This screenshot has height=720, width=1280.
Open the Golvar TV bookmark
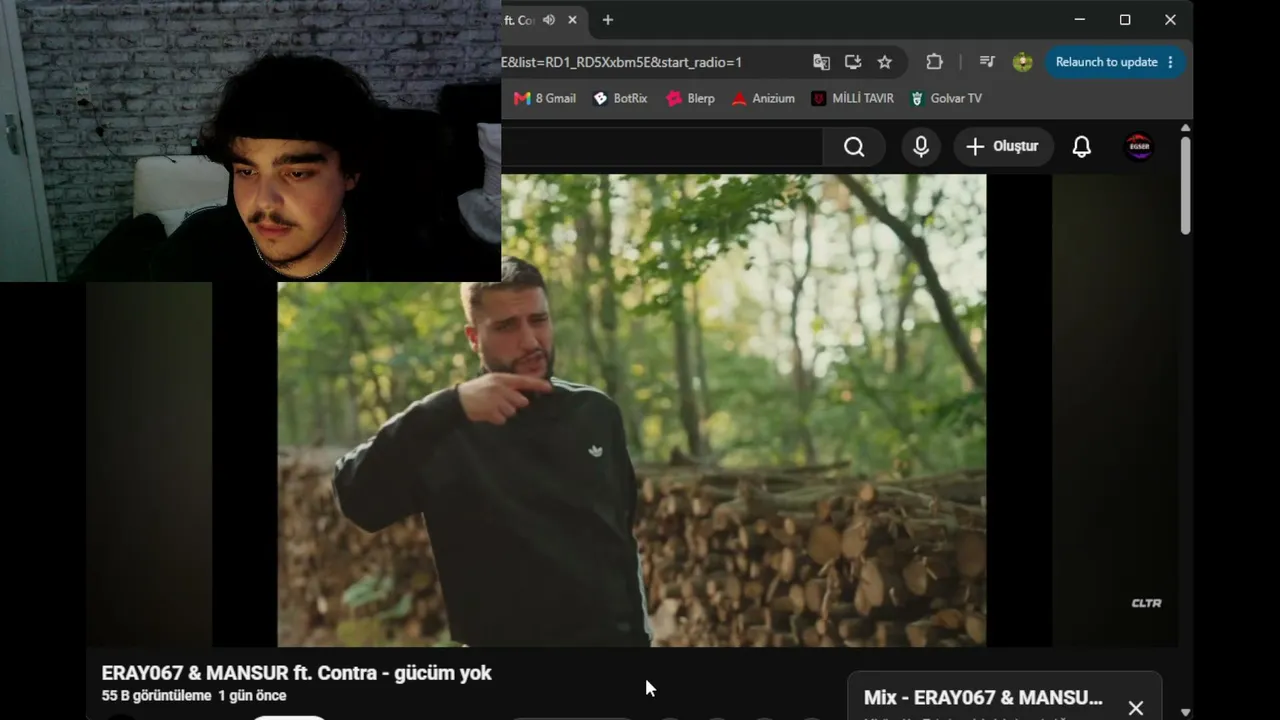(x=946, y=98)
